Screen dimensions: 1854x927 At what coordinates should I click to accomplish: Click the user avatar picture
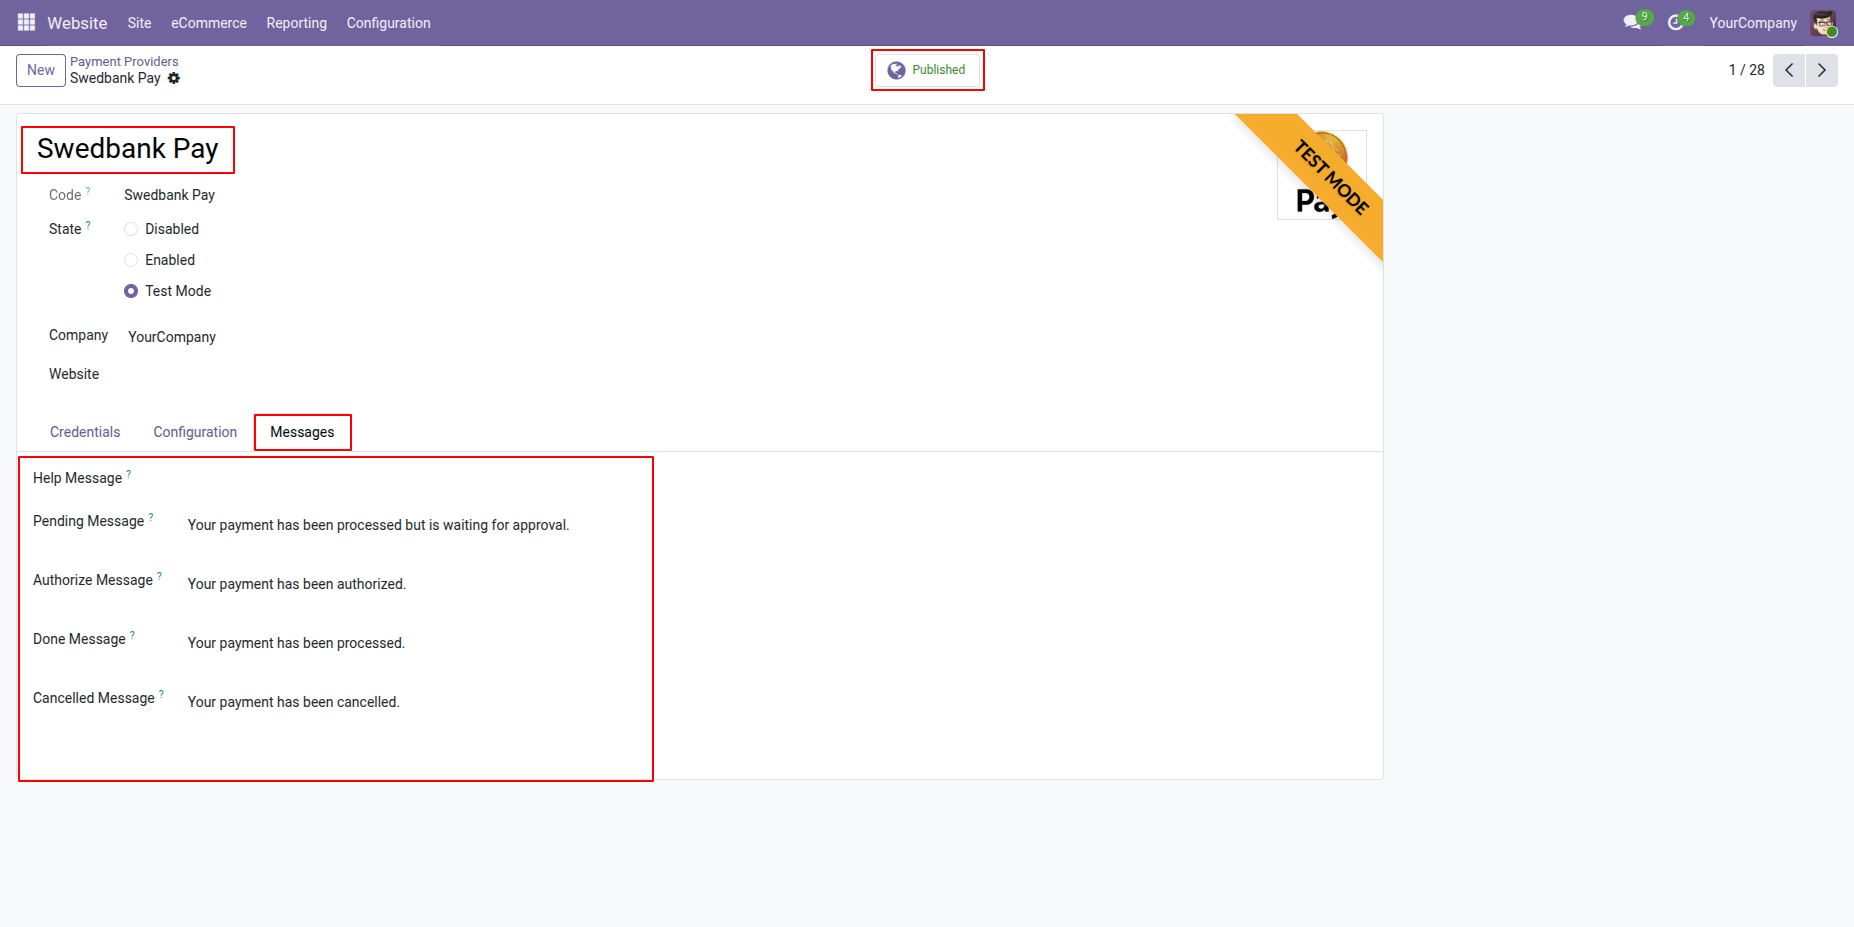(1823, 22)
